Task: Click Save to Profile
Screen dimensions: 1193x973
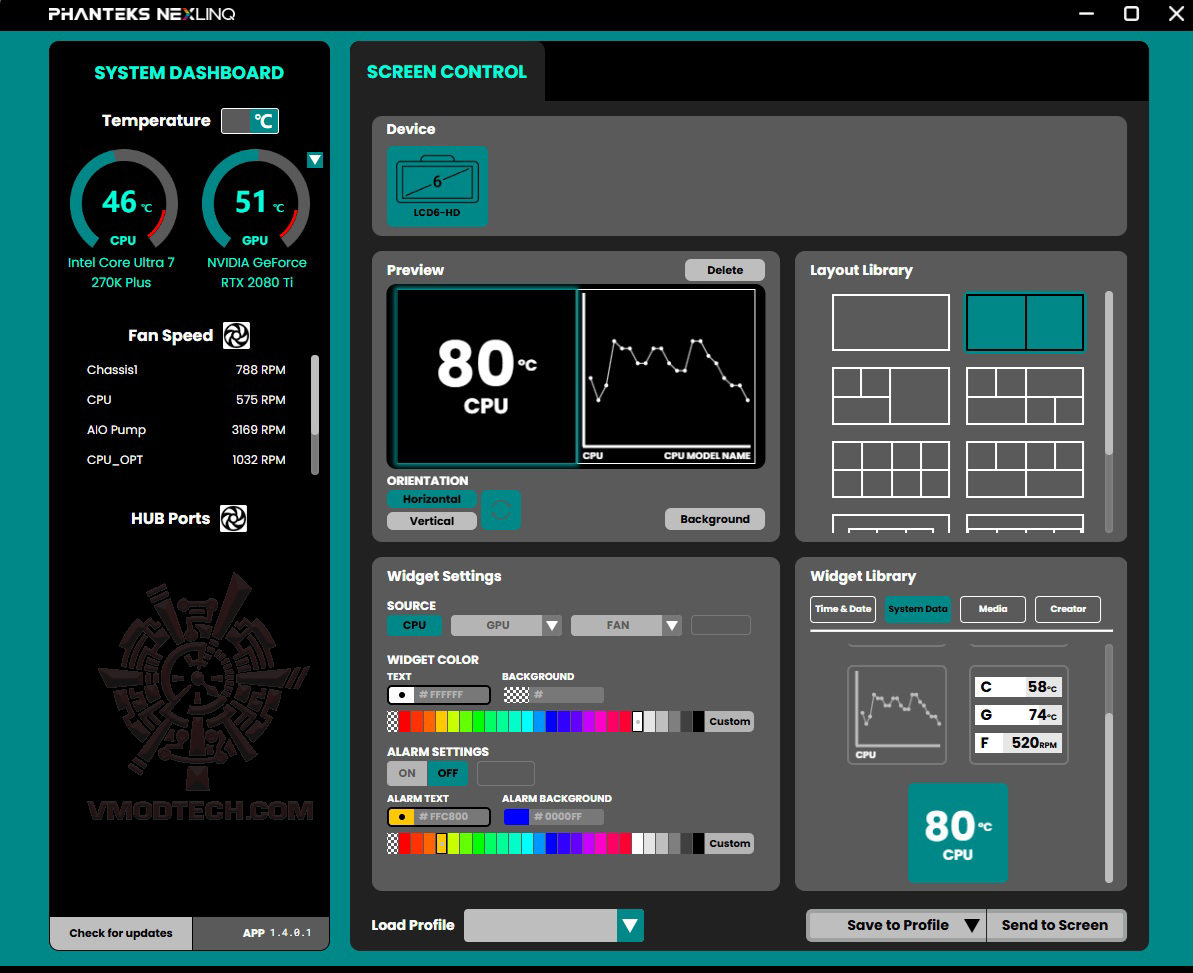Action: (898, 926)
